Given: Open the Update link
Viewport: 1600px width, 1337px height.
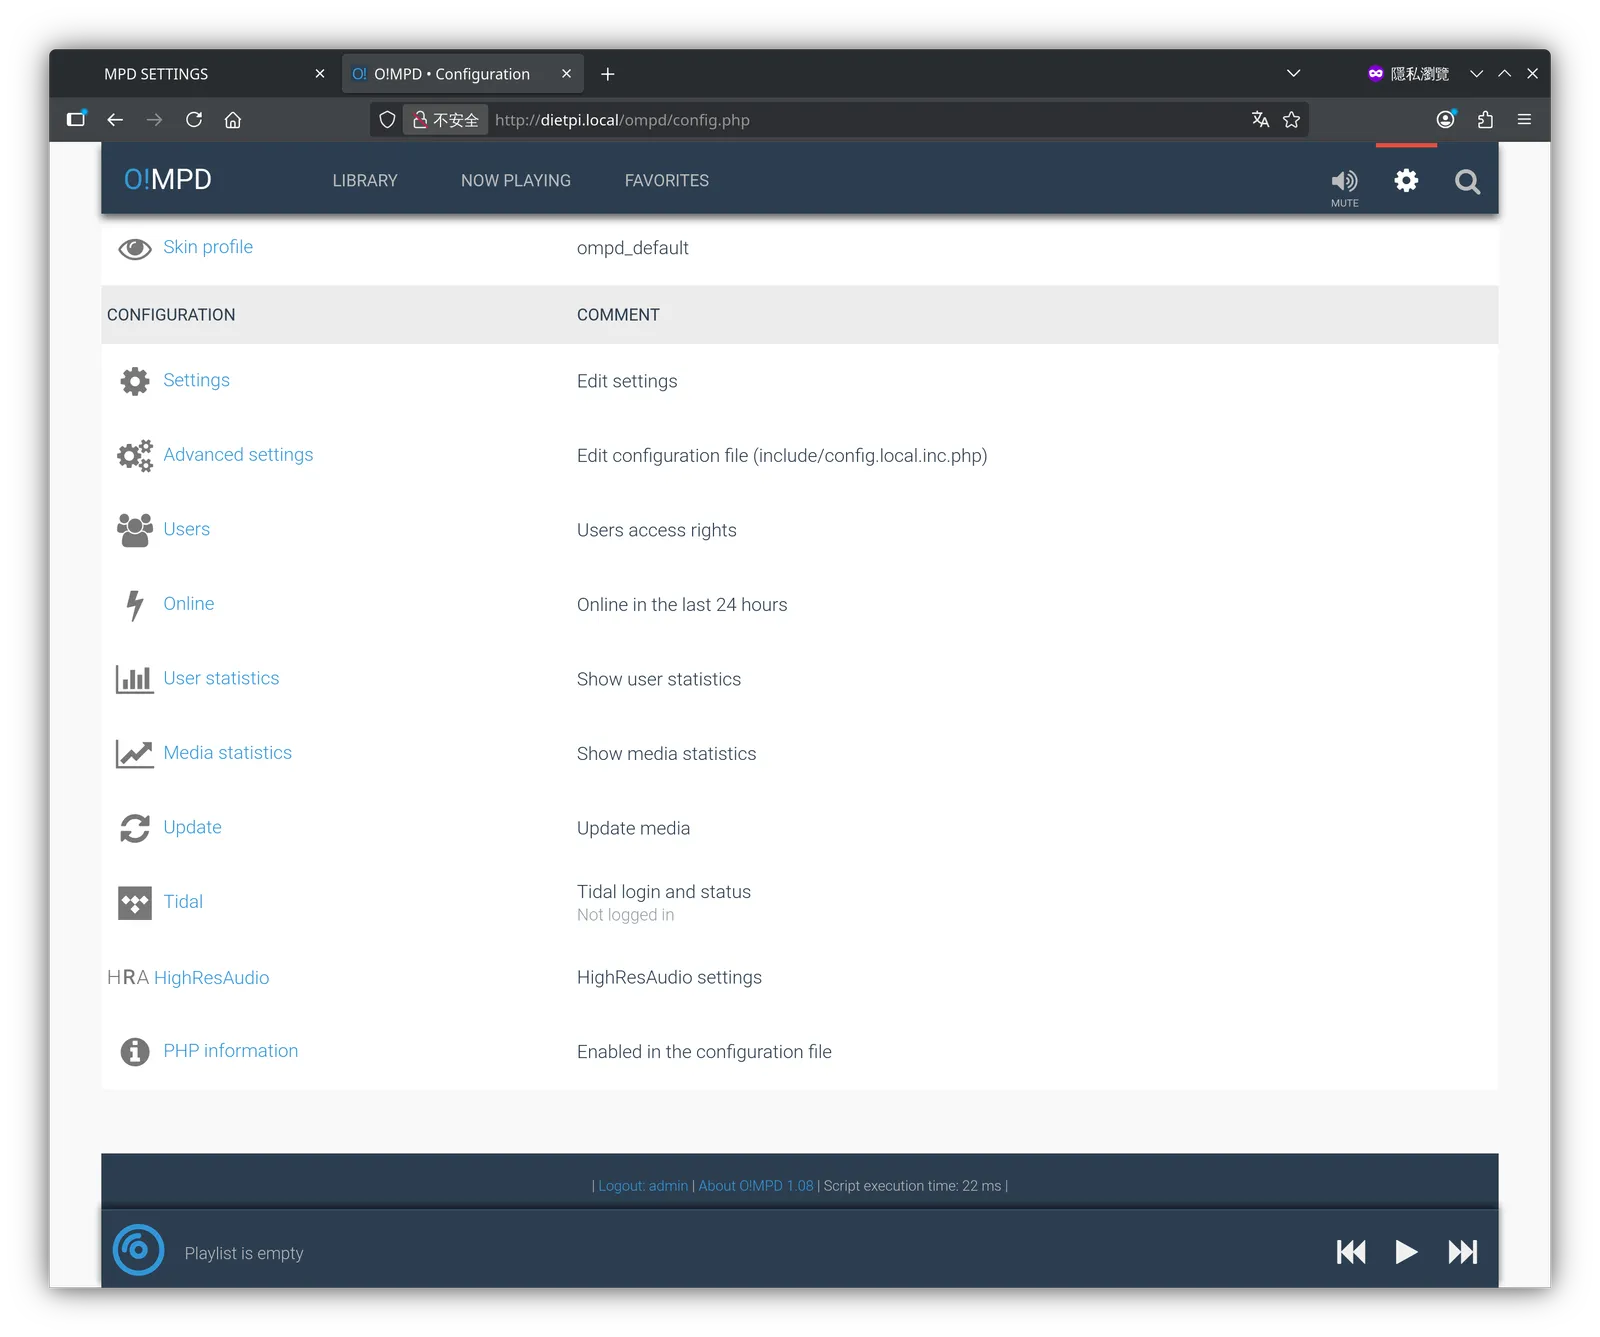Looking at the screenshot, I should 192,827.
